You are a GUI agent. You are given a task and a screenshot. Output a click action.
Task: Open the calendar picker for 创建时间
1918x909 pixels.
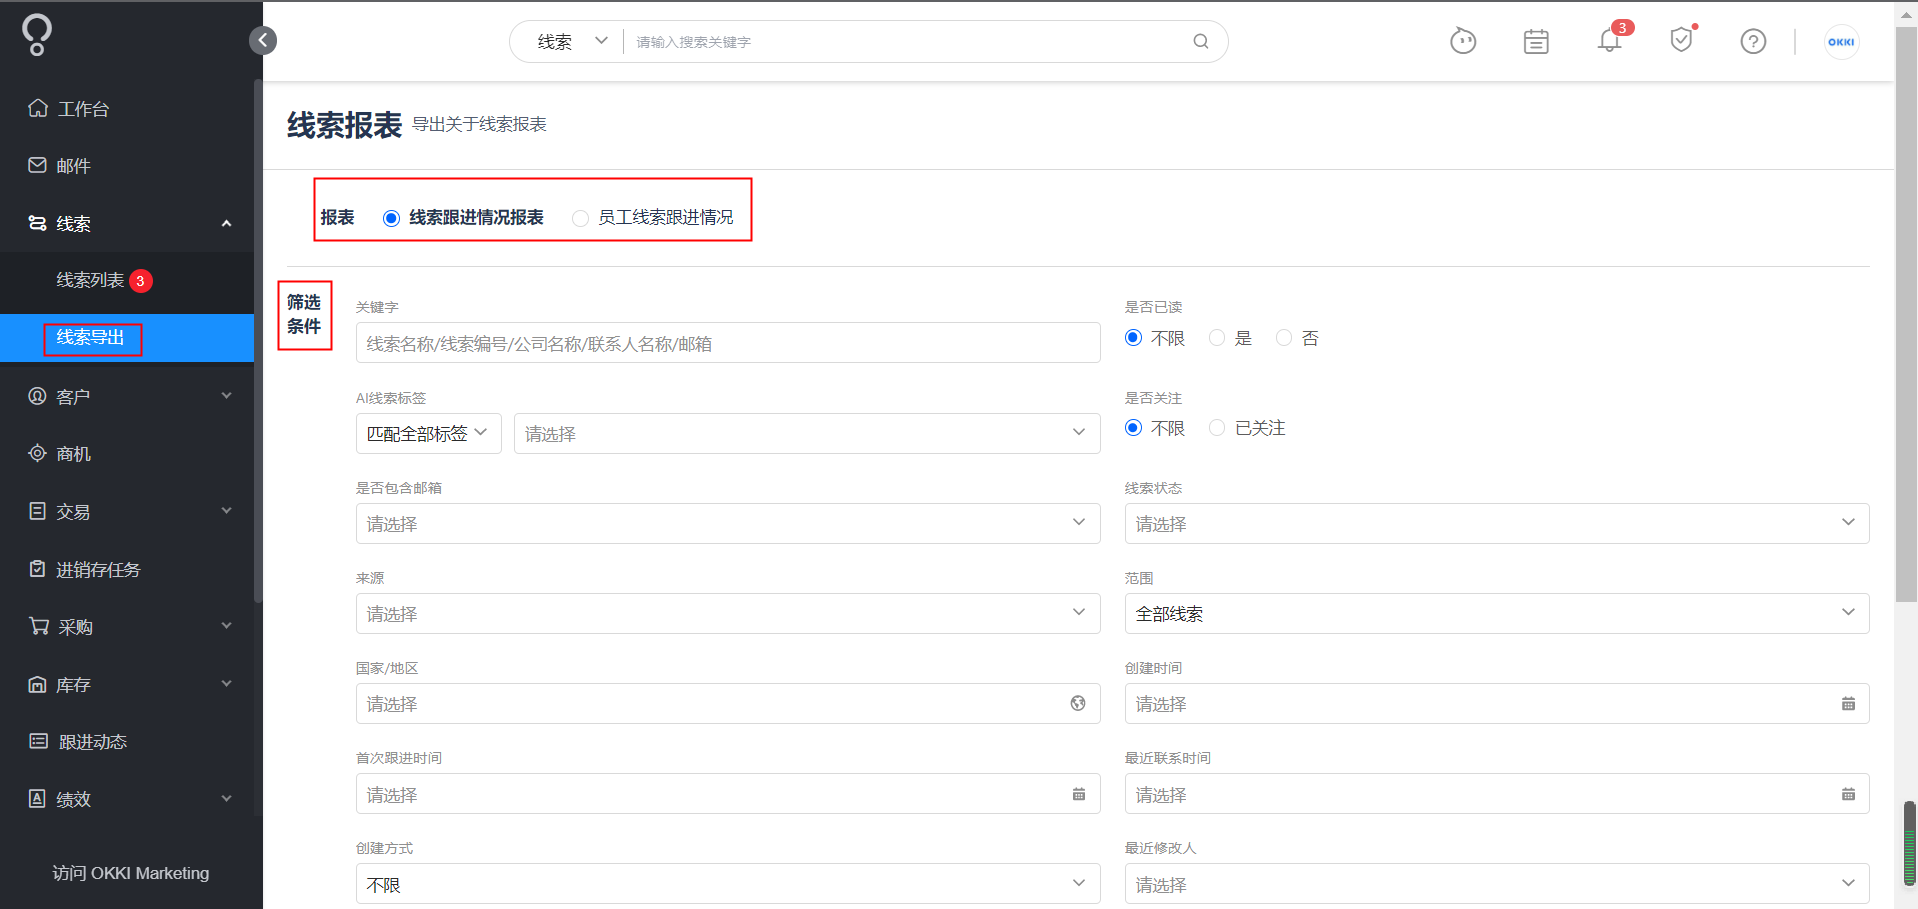coord(1848,703)
